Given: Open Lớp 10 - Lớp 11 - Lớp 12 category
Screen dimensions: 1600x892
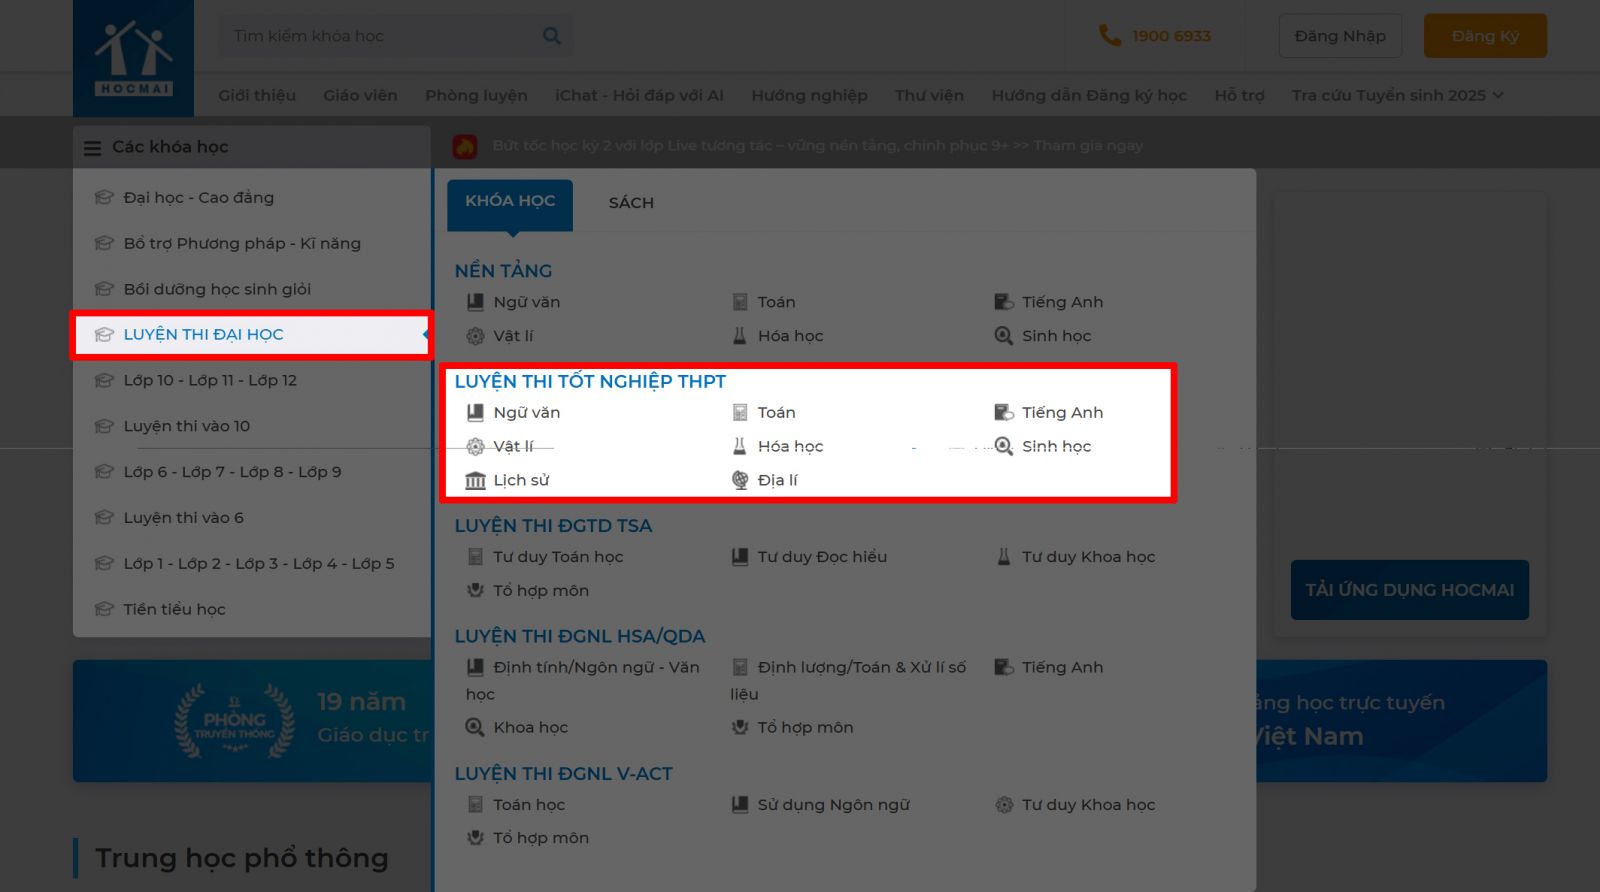Looking at the screenshot, I should (252, 381).
